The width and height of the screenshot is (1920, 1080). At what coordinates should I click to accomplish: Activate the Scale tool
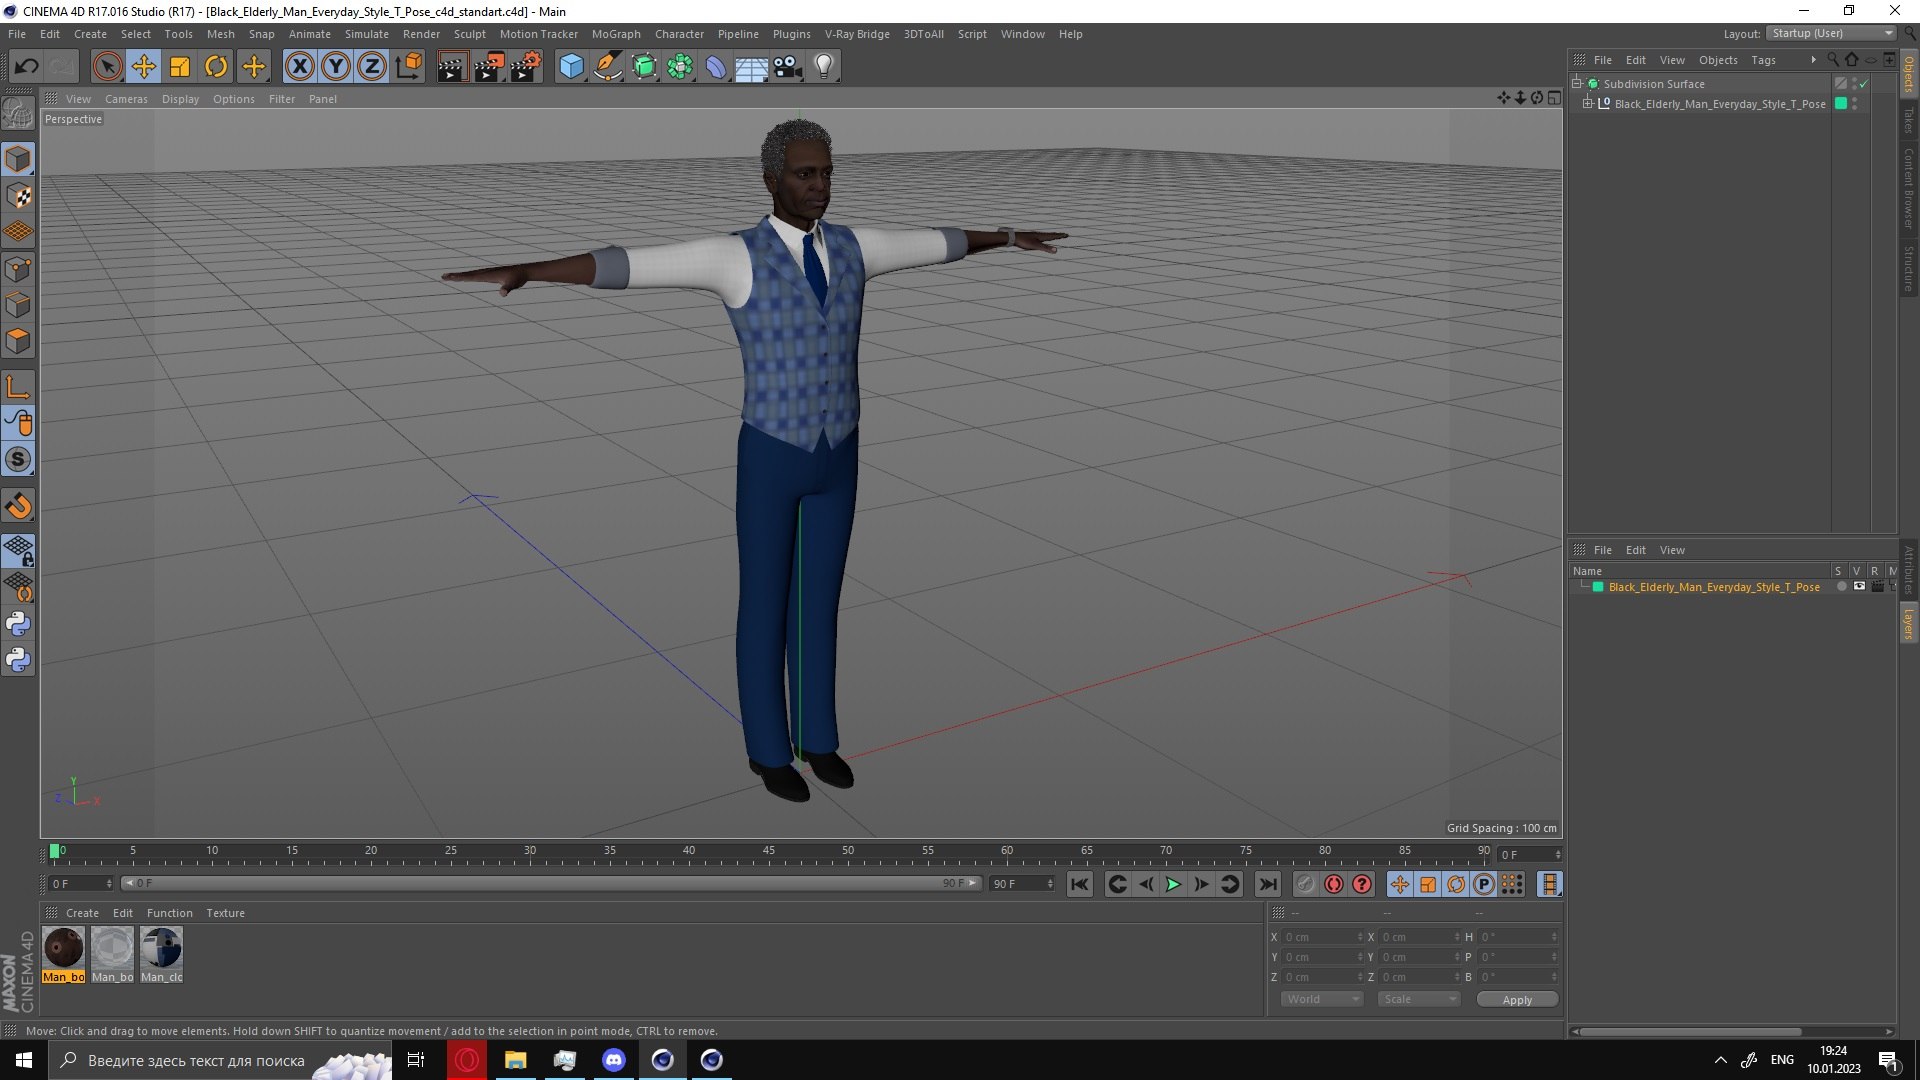(180, 67)
